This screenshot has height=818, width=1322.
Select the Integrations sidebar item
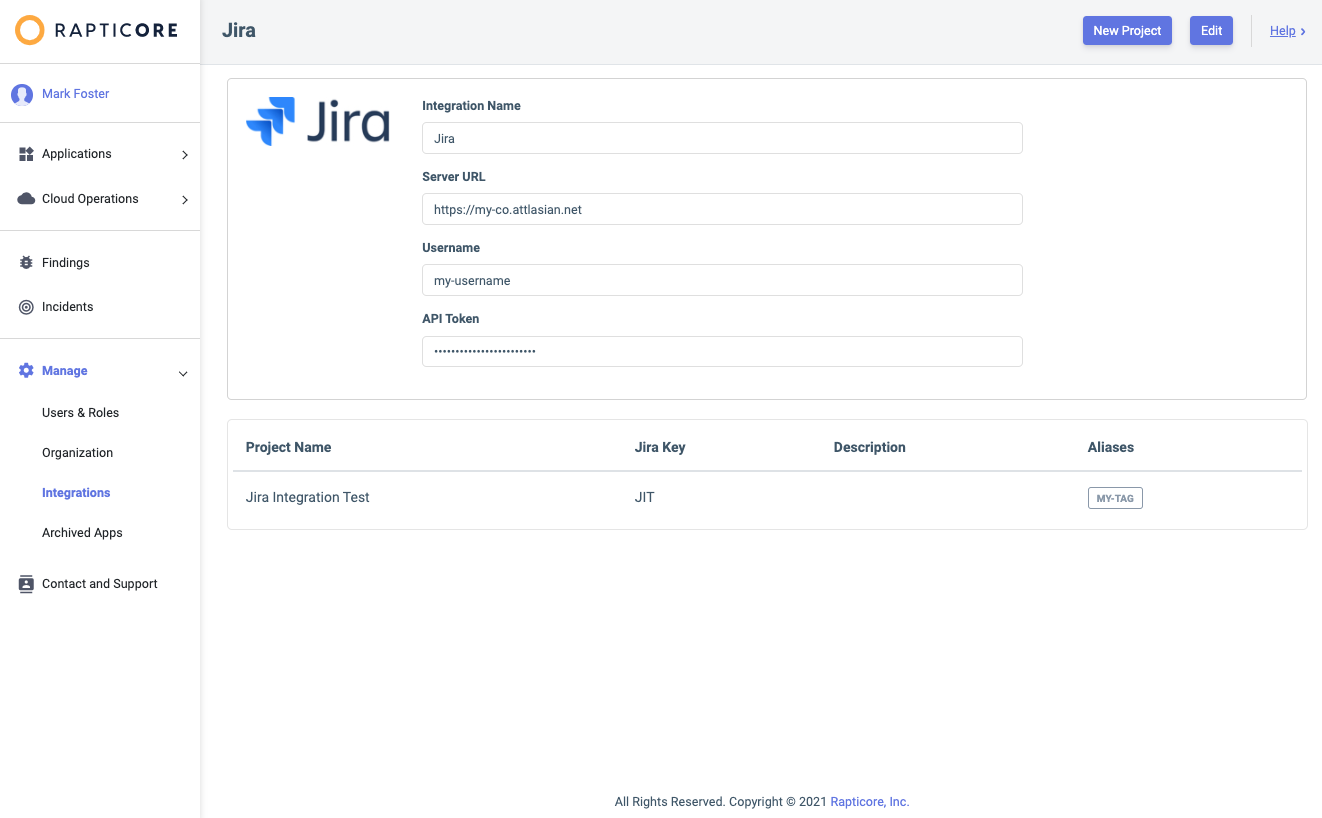tap(76, 493)
